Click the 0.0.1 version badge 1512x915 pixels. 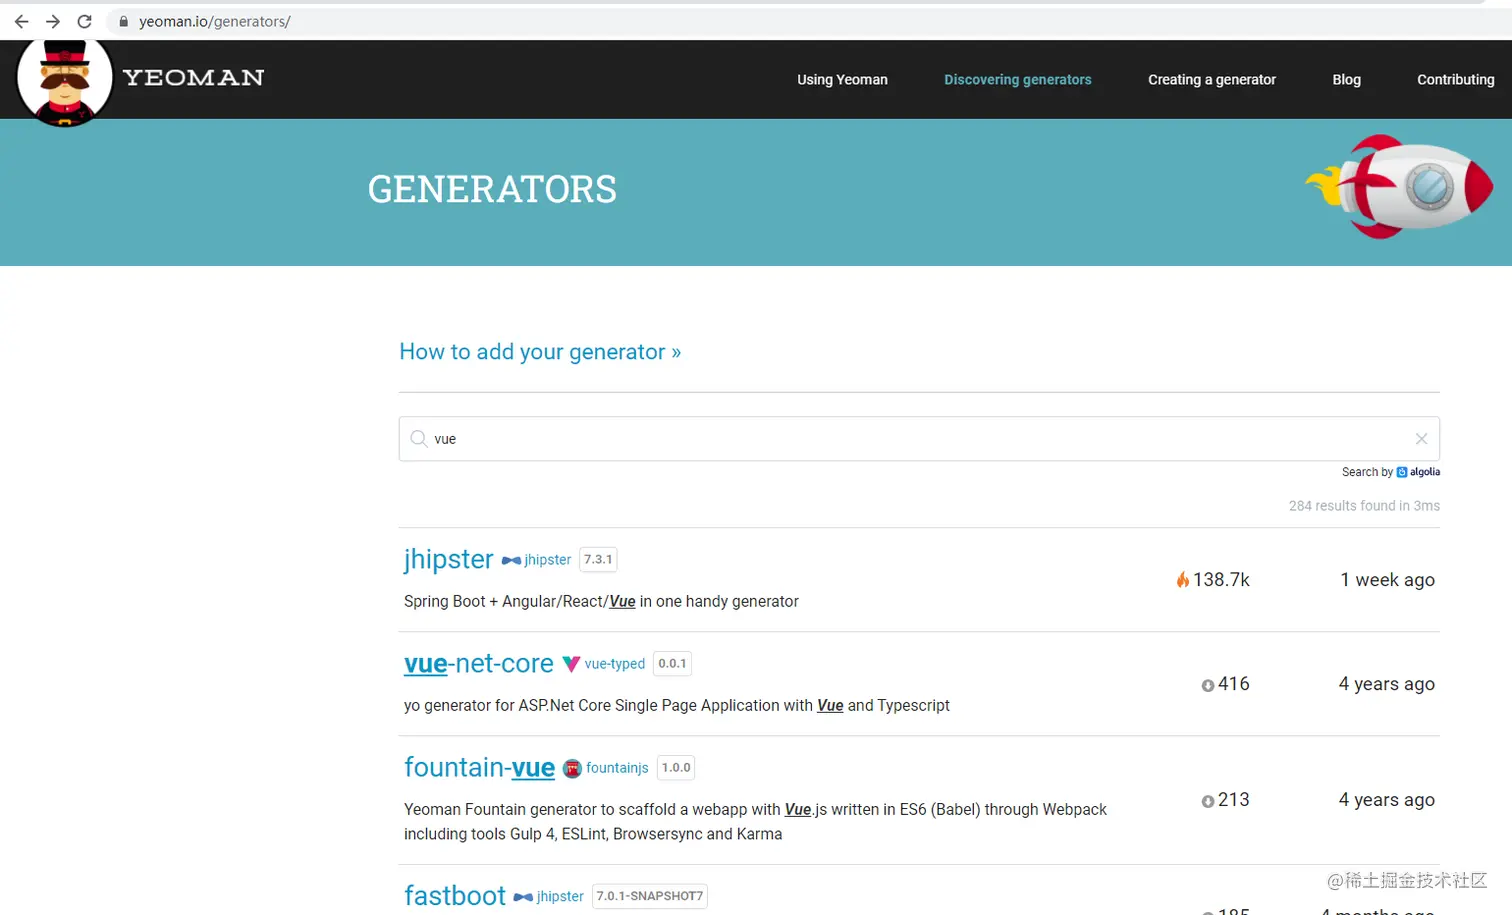point(672,664)
